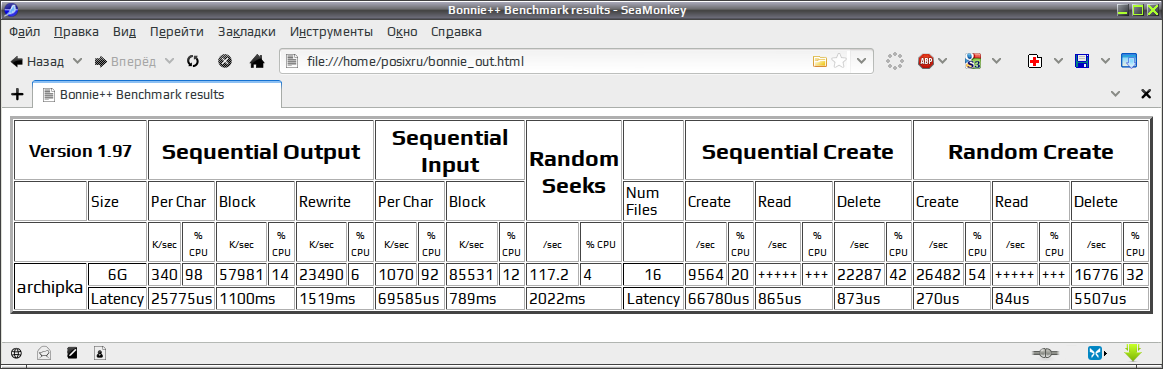Click the bookmark star in address bar
Viewport: 1163px width, 369px height.
coord(839,61)
